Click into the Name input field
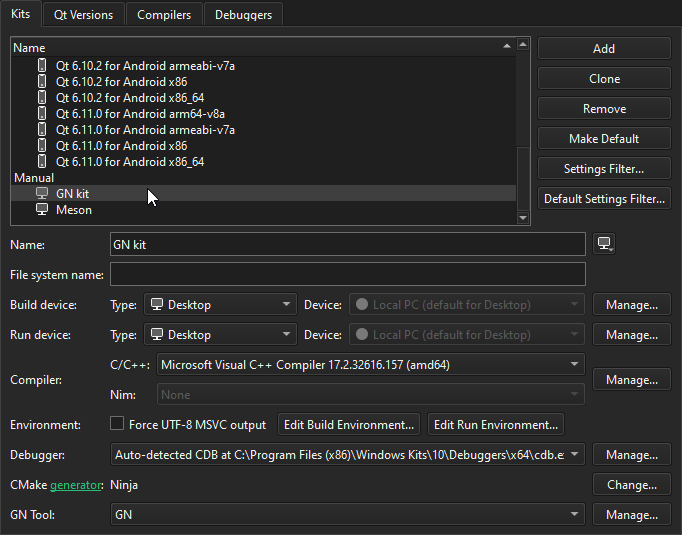Screen dimensions: 682x535 [x=348, y=244]
